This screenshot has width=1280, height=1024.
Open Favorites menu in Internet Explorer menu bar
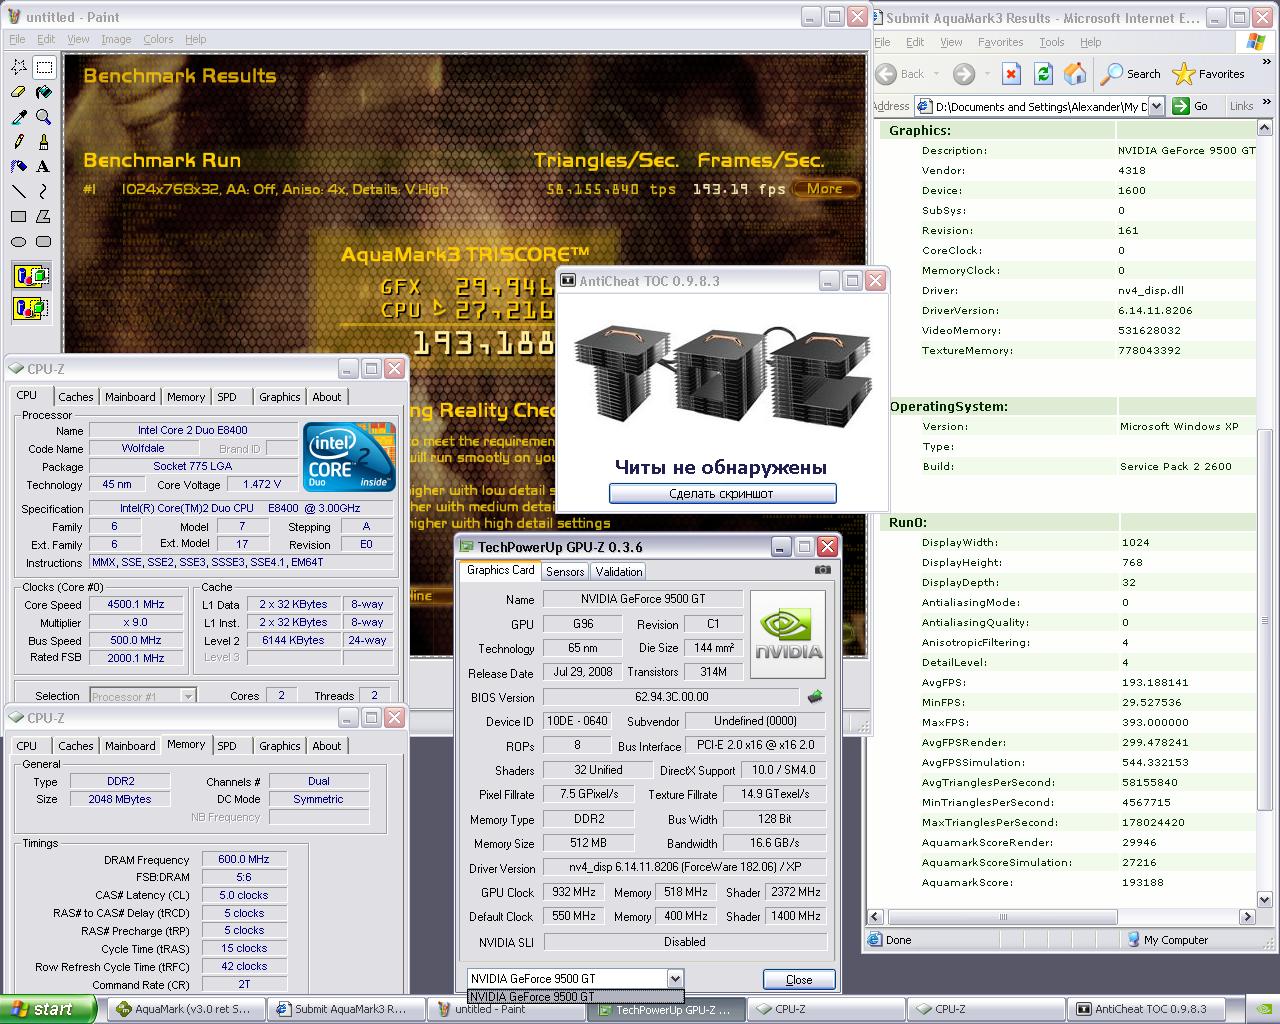coord(1000,42)
